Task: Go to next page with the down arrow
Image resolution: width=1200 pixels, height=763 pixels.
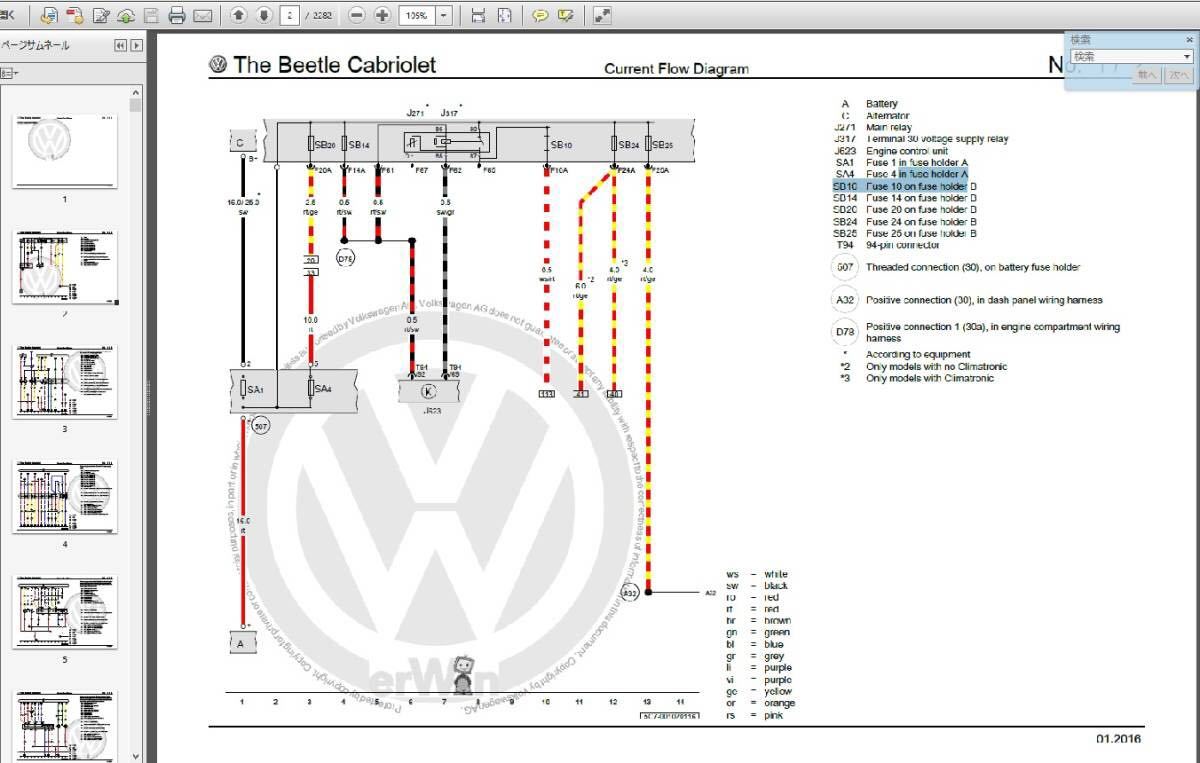Action: coord(263,15)
